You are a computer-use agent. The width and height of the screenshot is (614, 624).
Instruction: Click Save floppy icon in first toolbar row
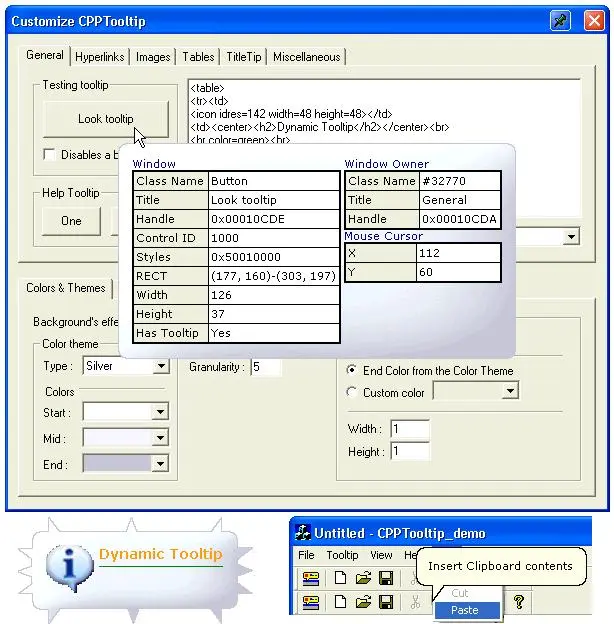click(386, 578)
